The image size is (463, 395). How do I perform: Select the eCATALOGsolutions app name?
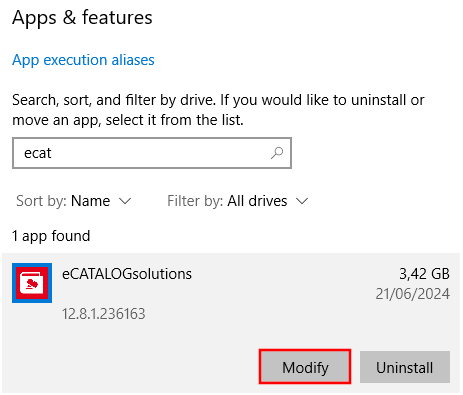[x=127, y=274]
